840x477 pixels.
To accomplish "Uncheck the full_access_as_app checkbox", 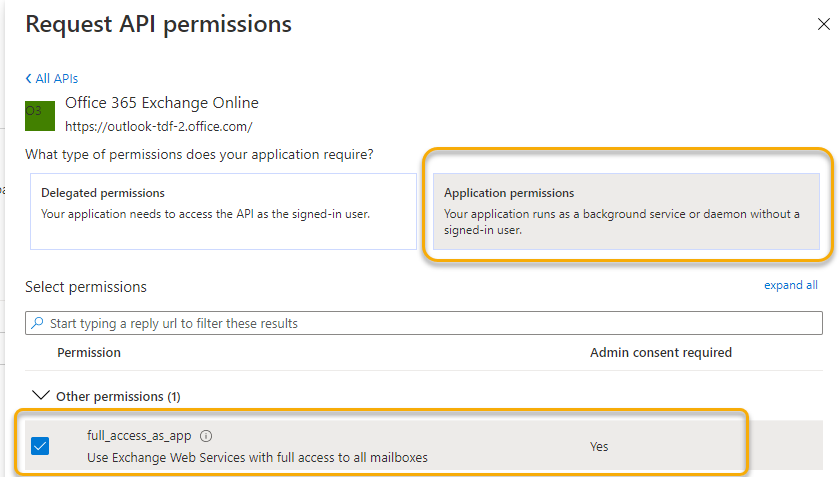I will (x=40, y=446).
